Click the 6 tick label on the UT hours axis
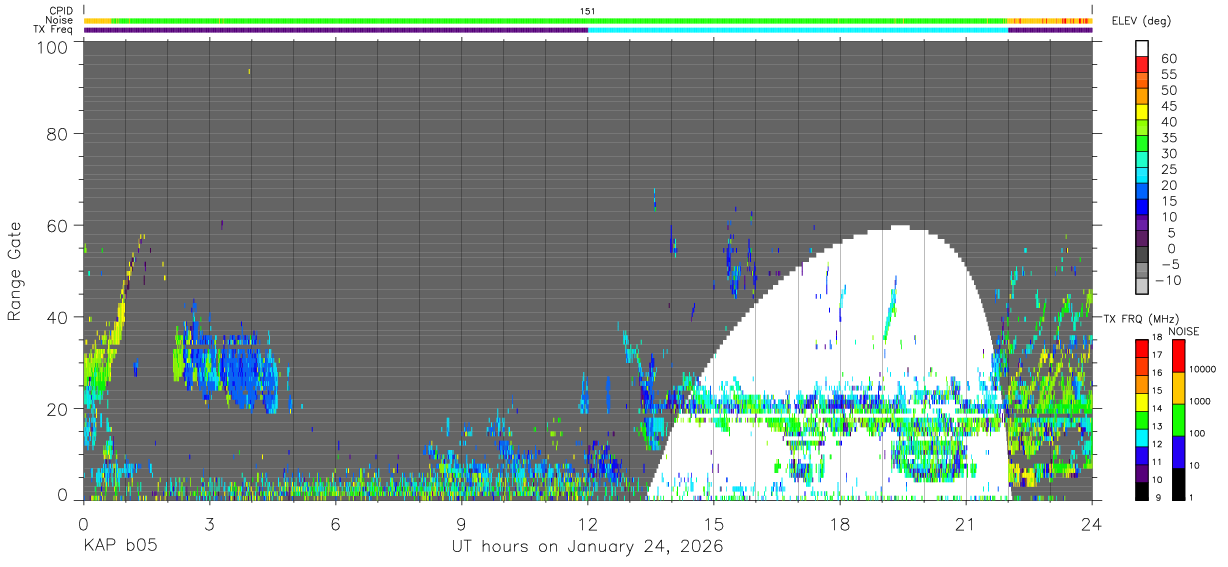The height and width of the screenshot is (567, 1228). [335, 524]
